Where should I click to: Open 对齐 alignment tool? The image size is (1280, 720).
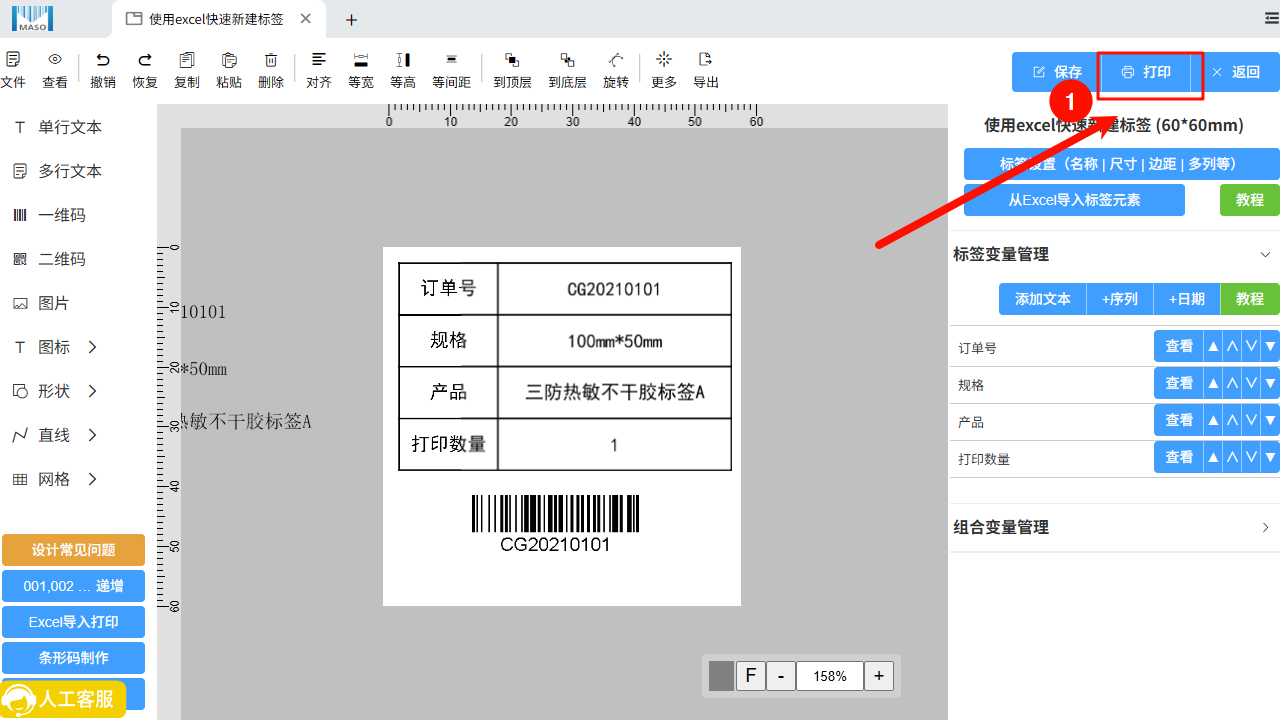(x=319, y=70)
